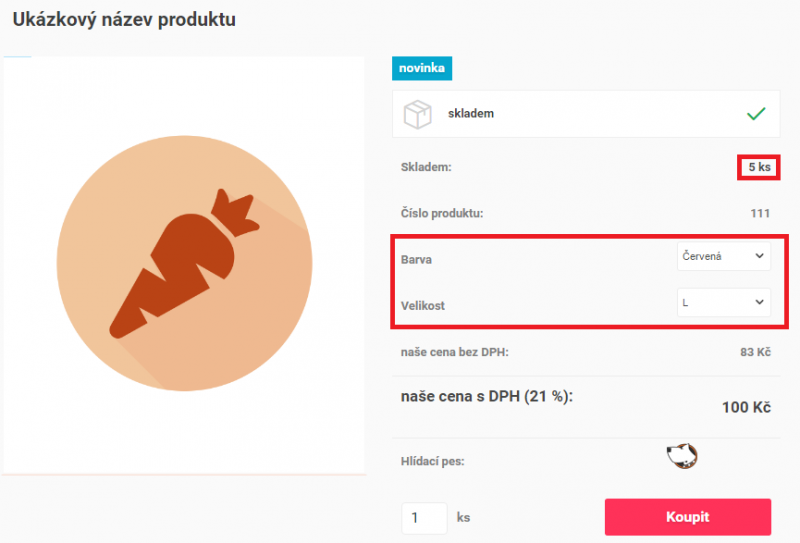Click the chevron arrow beside size L
Viewport: 800px width, 543px height.
pos(759,302)
